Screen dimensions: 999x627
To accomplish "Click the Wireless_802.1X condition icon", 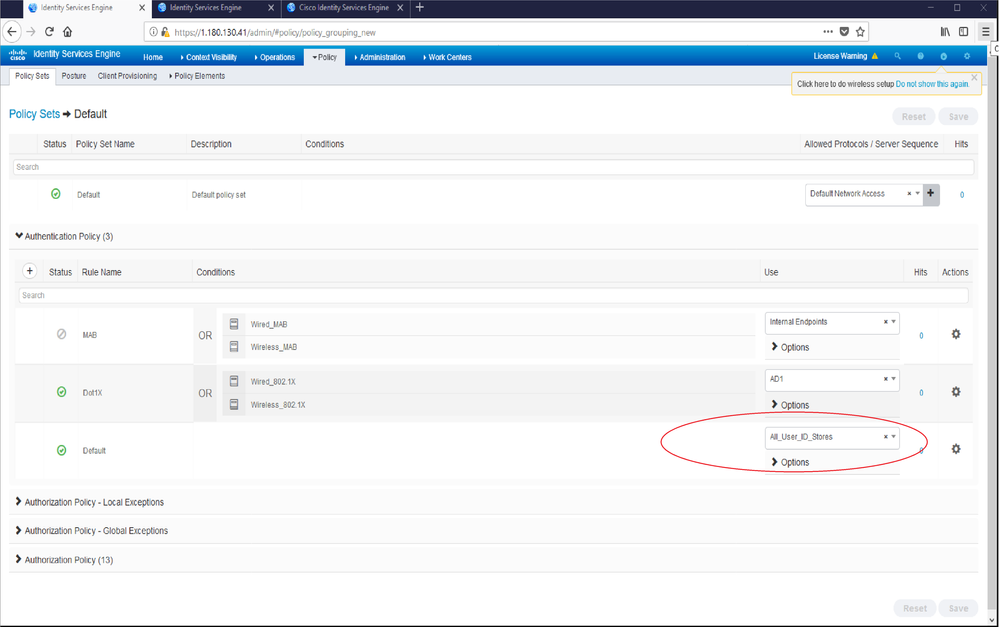I will pyautogui.click(x=234, y=404).
